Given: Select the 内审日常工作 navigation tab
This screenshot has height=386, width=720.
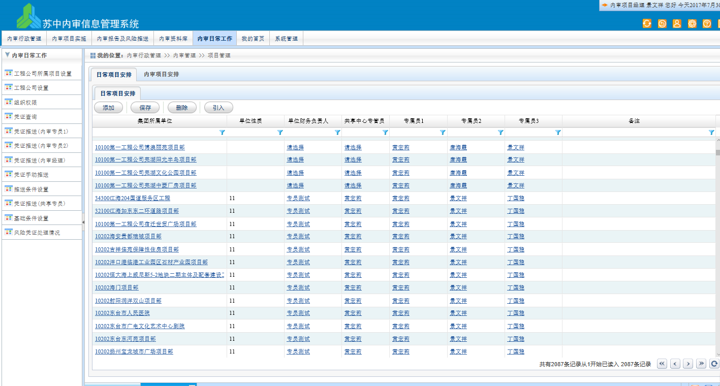Looking at the screenshot, I should point(214,39).
